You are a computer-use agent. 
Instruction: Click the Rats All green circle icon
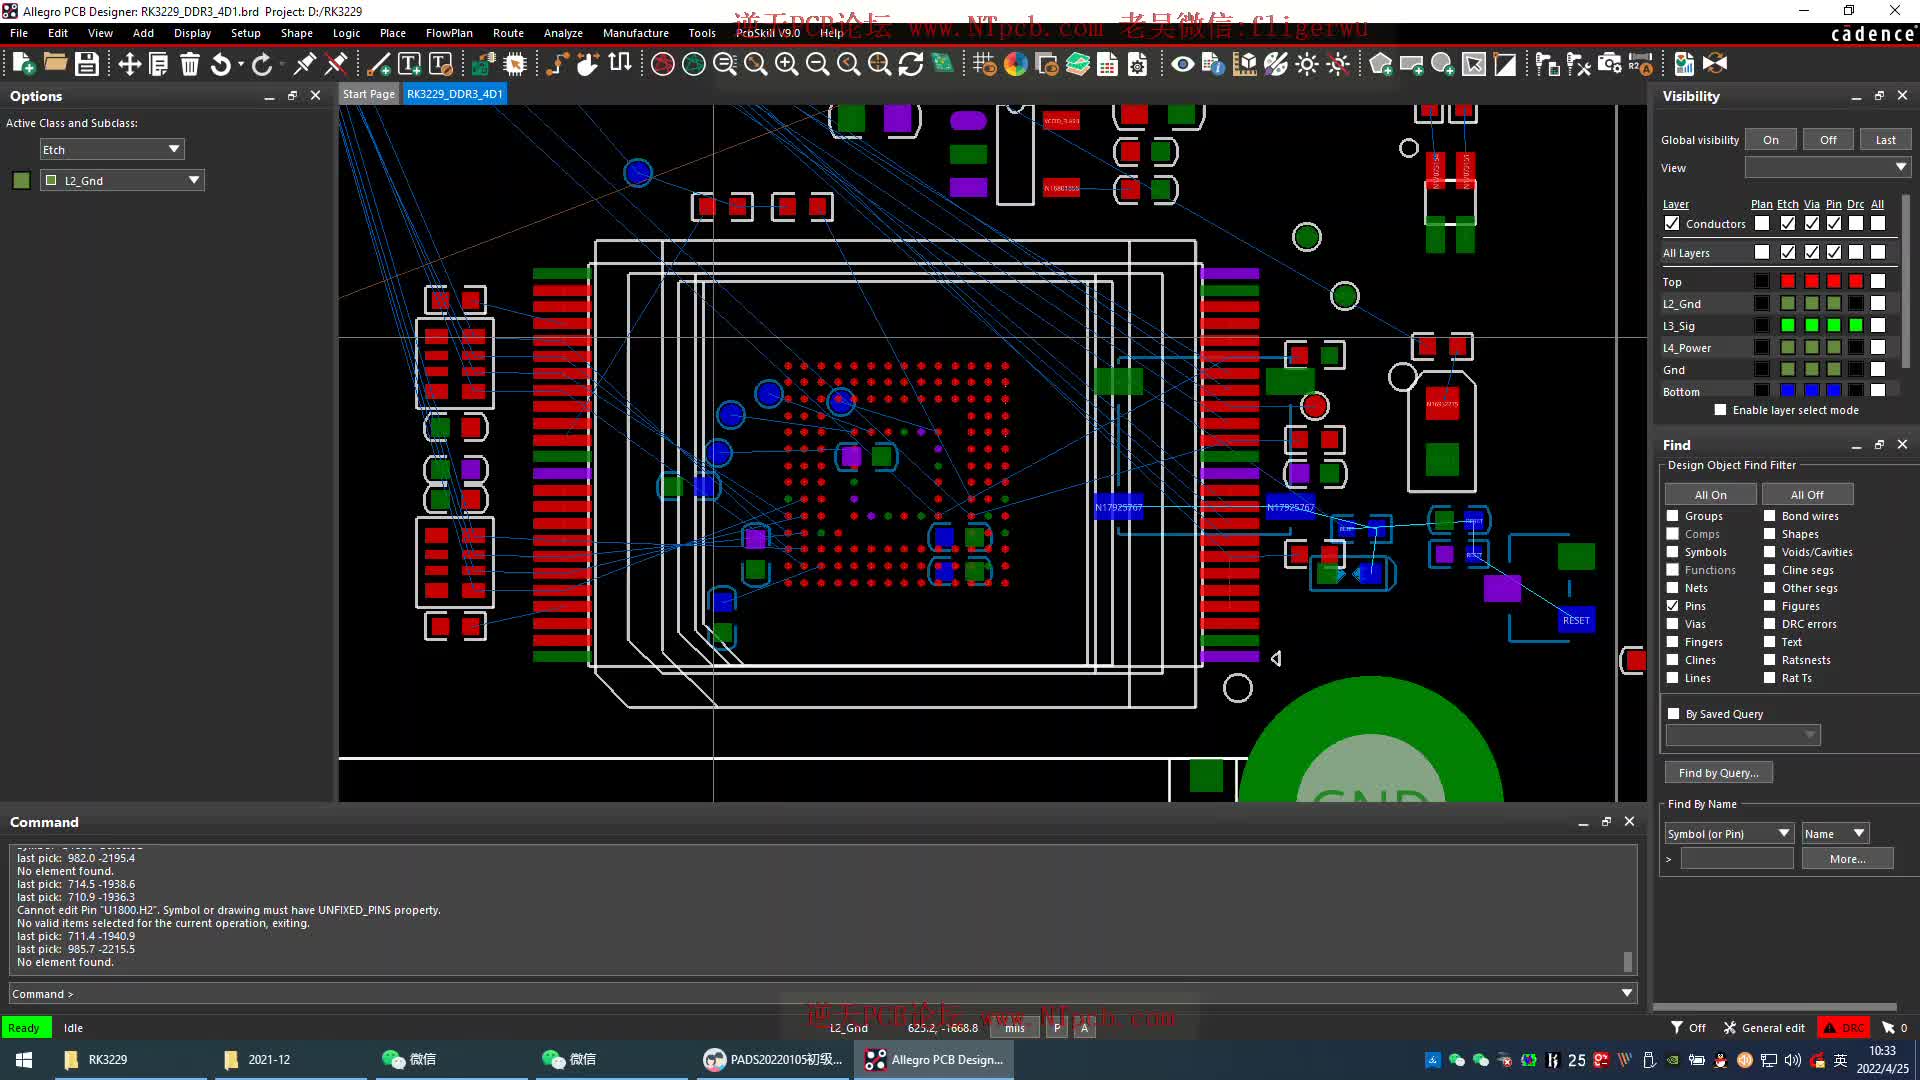pos(693,64)
